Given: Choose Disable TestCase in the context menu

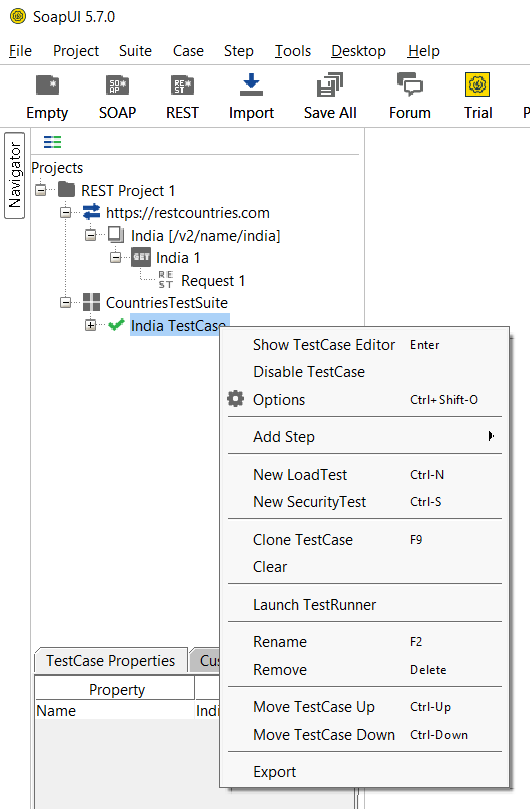Looking at the screenshot, I should [365, 371].
